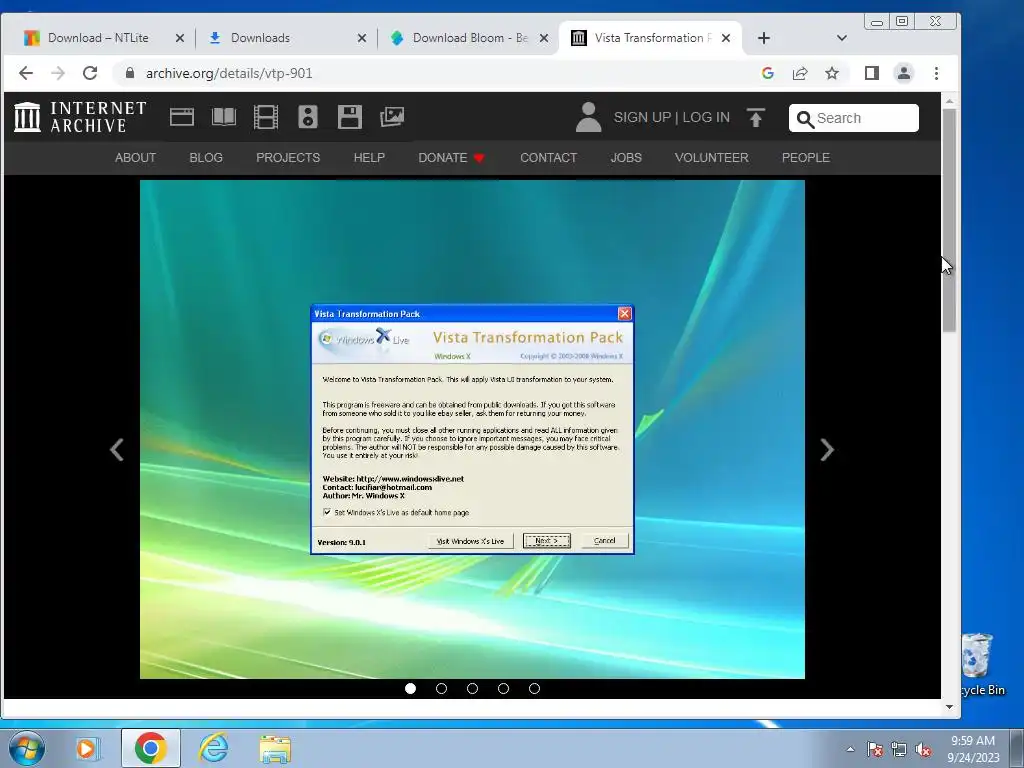Open the Images icon

(x=392, y=117)
